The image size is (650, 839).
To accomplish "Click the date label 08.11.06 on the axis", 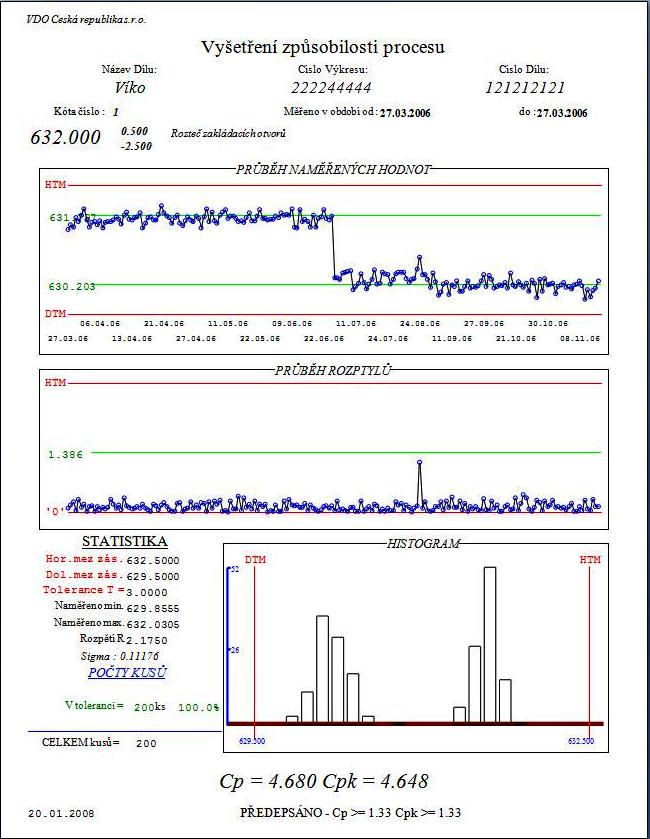I will (580, 339).
